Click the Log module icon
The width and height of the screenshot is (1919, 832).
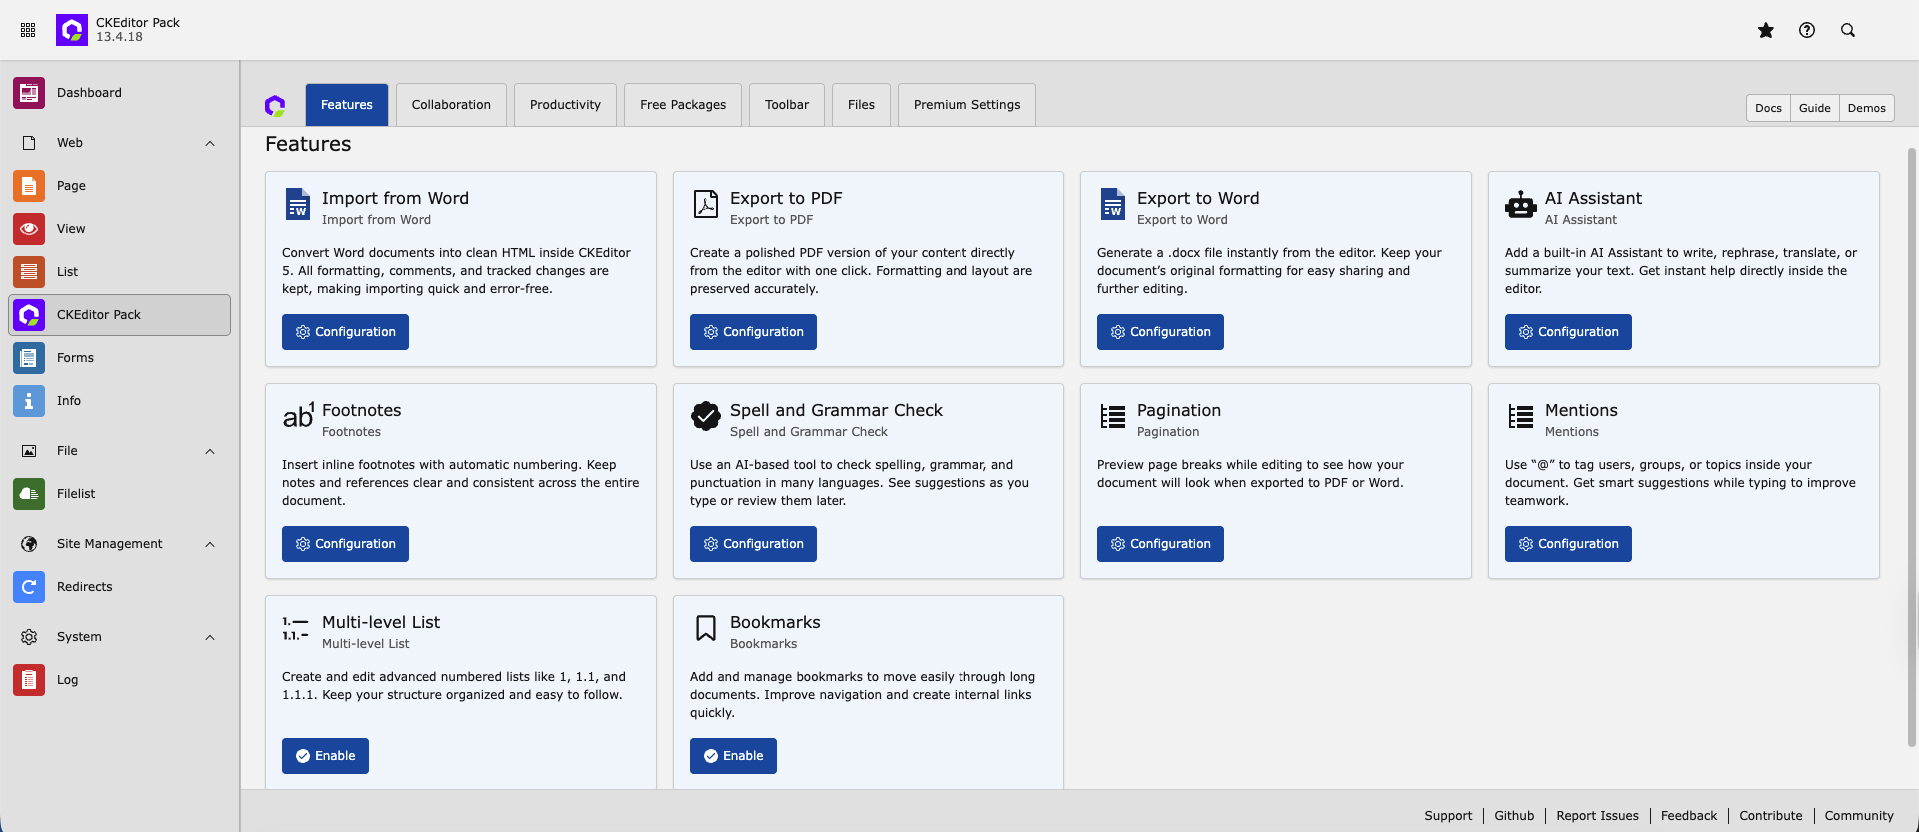[29, 680]
